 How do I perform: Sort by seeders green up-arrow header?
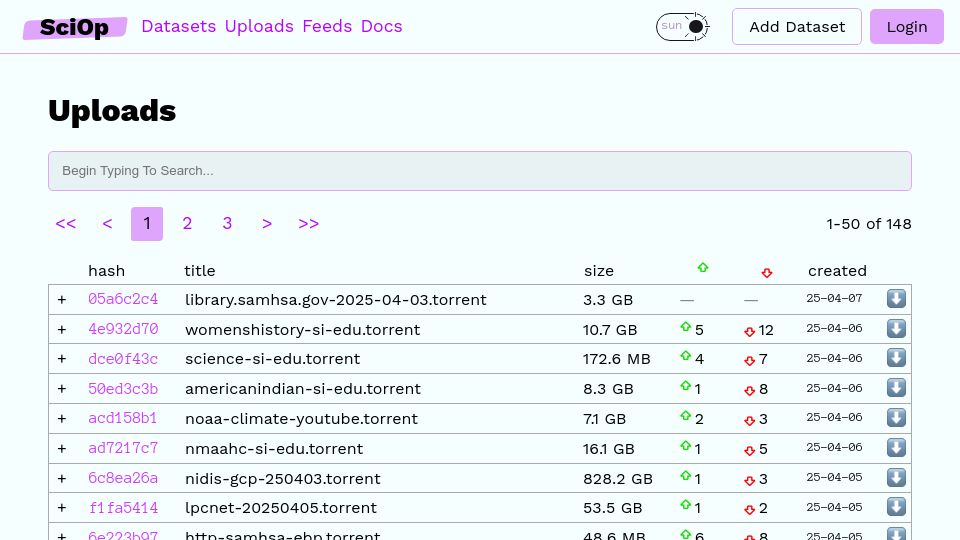(x=703, y=268)
